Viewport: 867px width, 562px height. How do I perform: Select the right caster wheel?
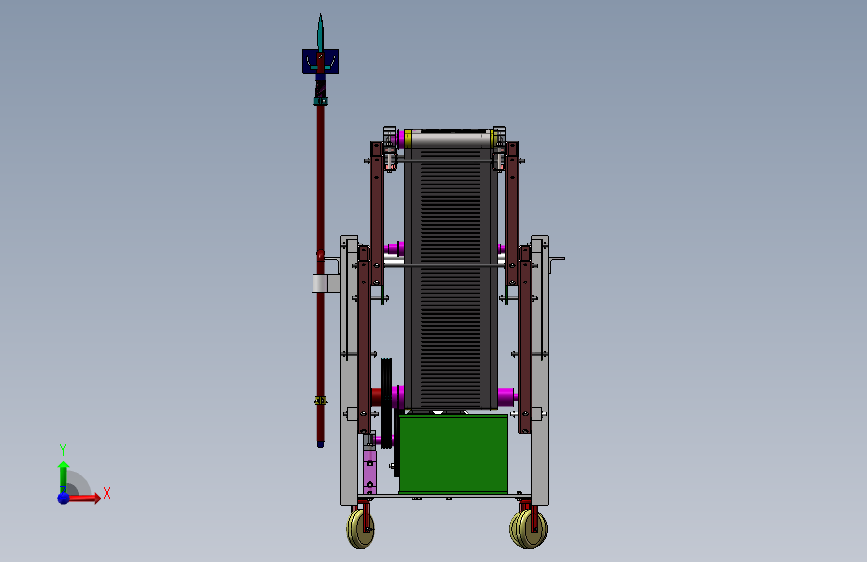click(x=529, y=529)
